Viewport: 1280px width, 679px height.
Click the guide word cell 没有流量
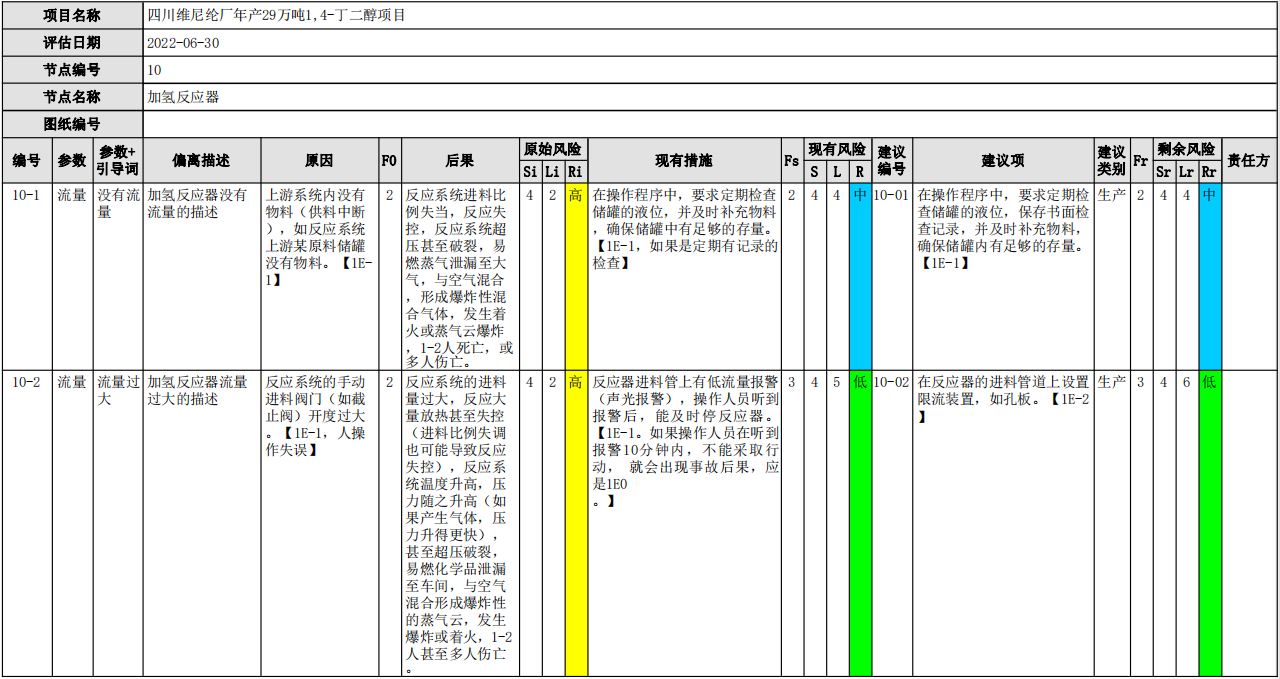(x=118, y=276)
